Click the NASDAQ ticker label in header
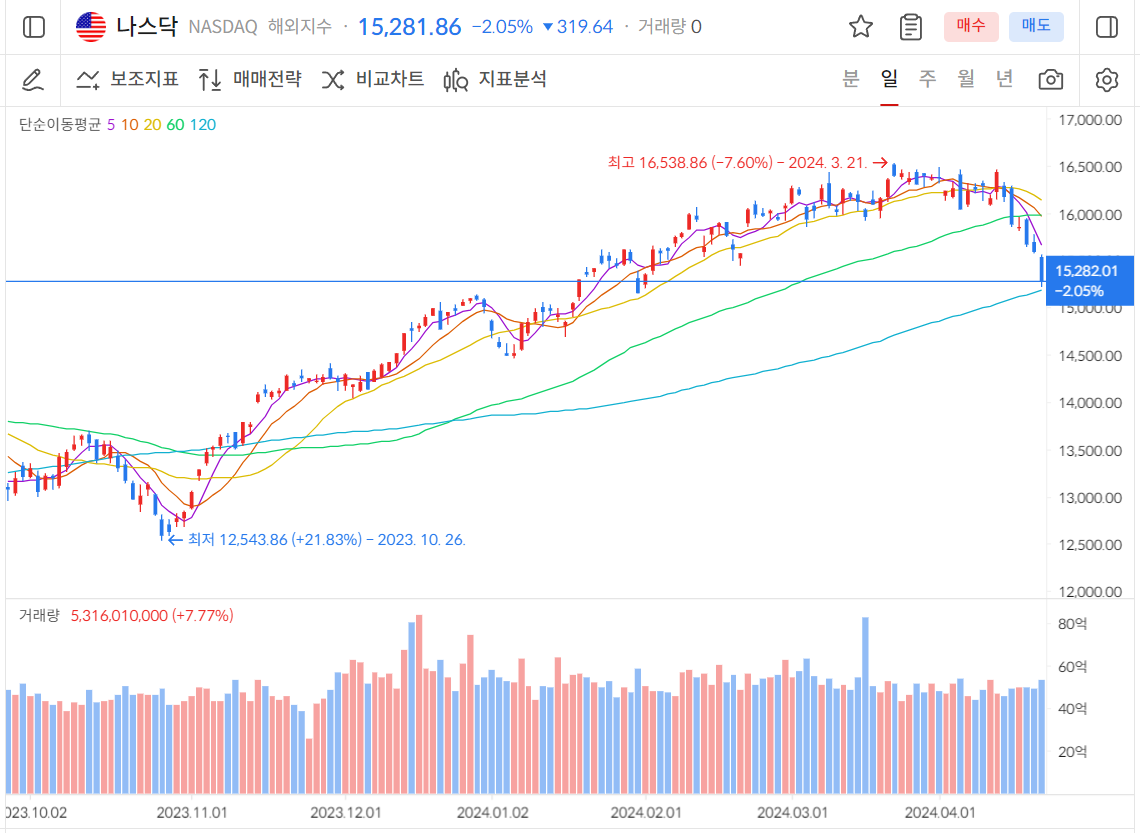Image resolution: width=1140 pixels, height=833 pixels. point(222,27)
